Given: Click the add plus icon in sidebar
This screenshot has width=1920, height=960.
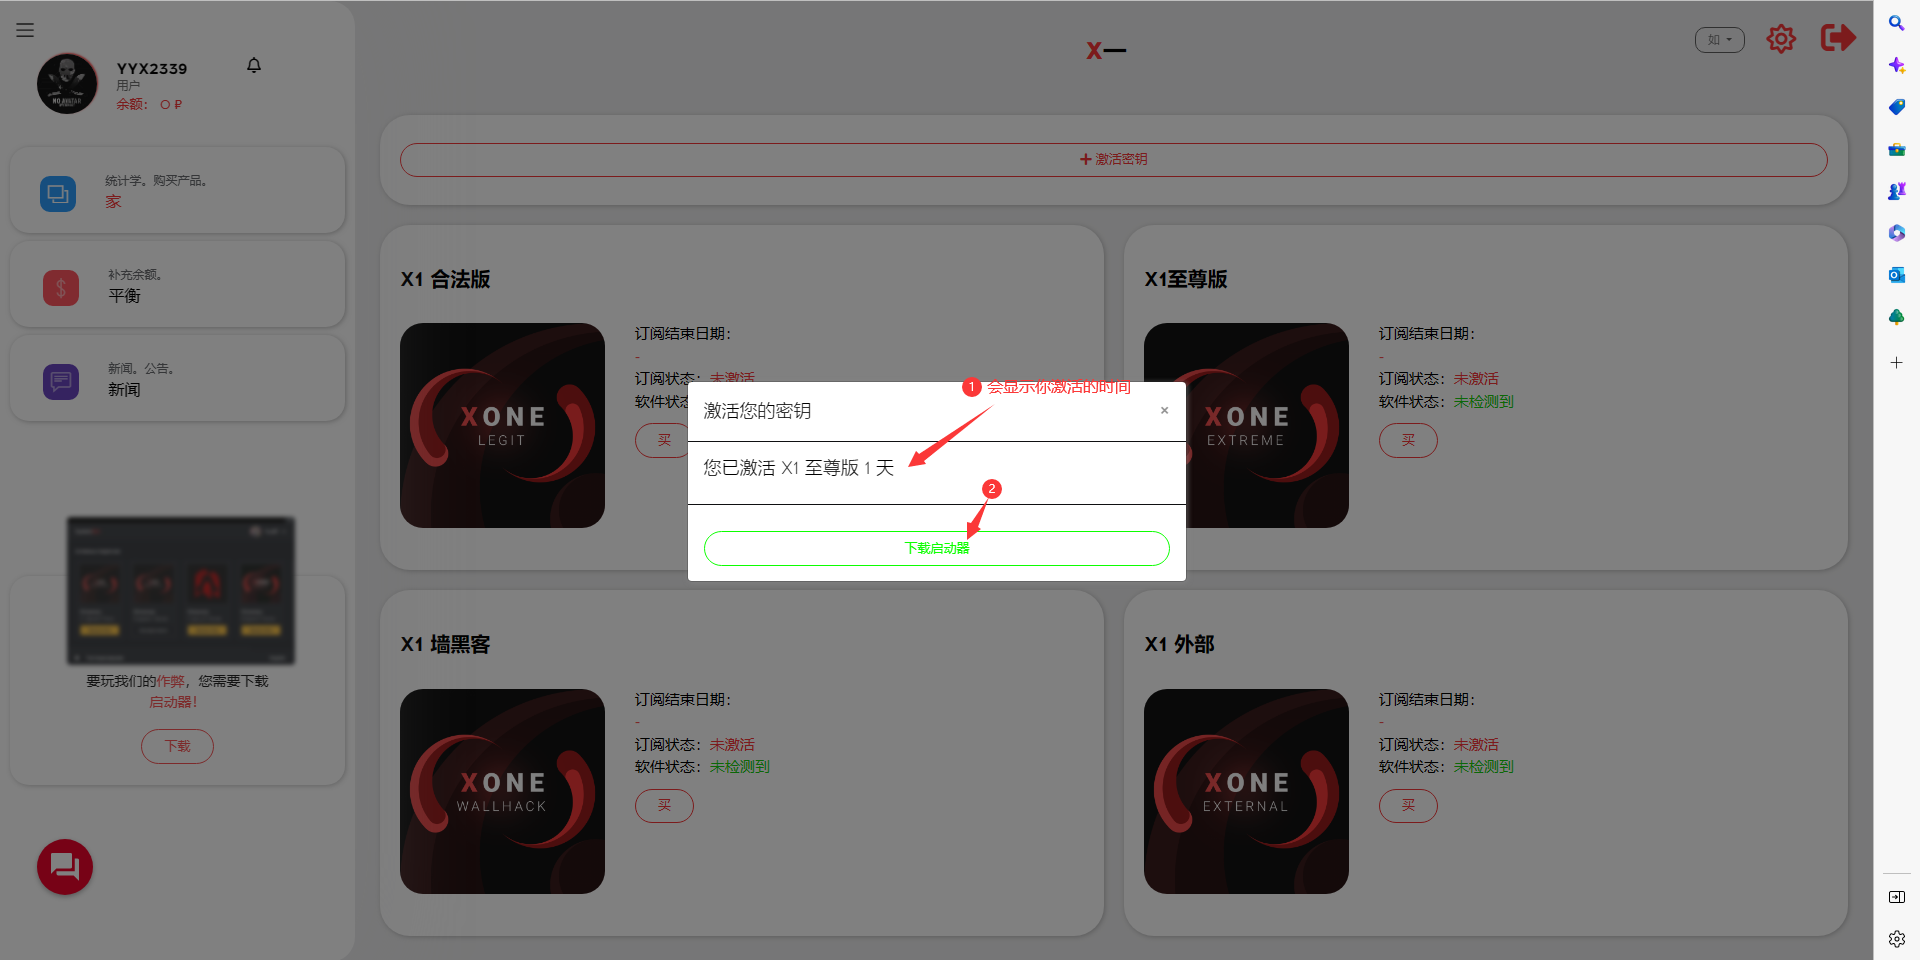Looking at the screenshot, I should click(1896, 363).
